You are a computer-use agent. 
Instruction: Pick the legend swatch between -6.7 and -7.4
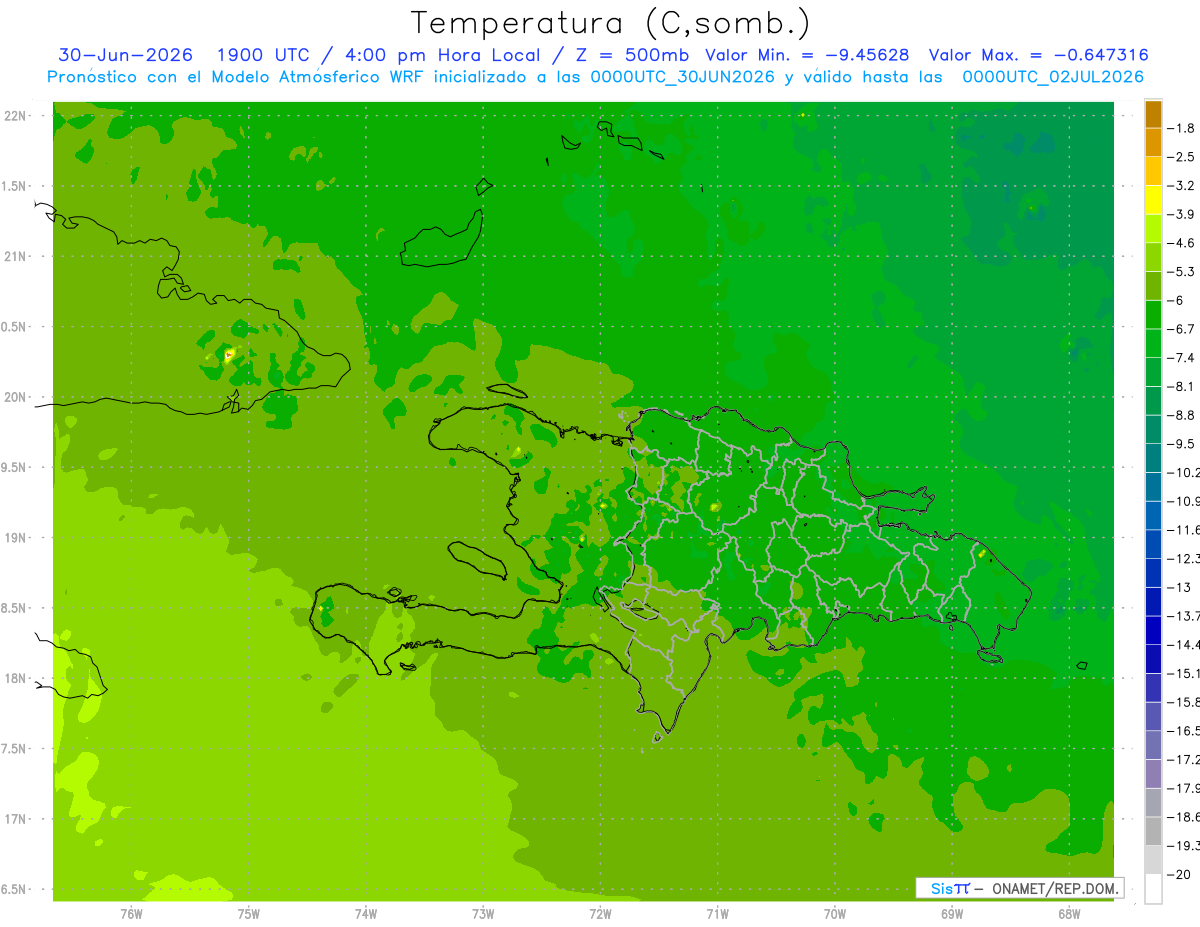[x=1153, y=343]
